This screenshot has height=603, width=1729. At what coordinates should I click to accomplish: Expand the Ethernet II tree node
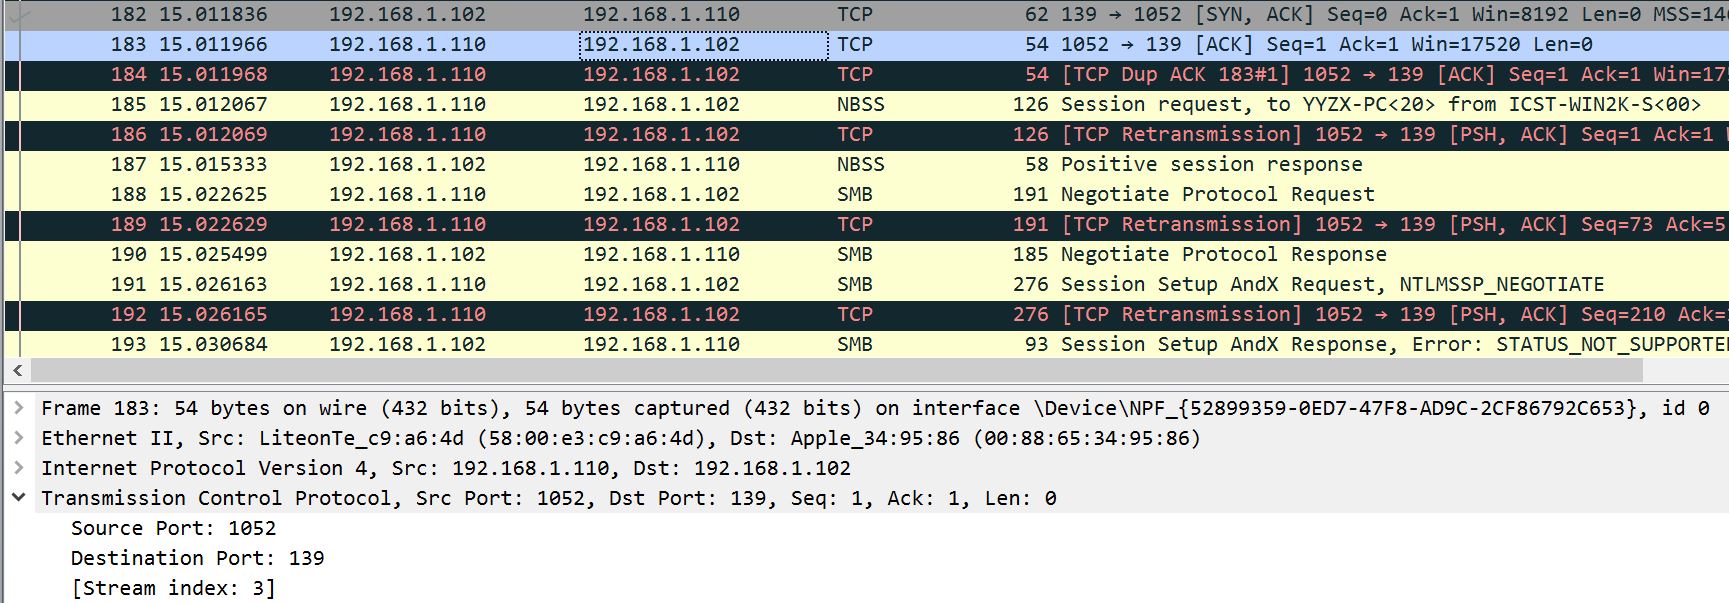18,438
